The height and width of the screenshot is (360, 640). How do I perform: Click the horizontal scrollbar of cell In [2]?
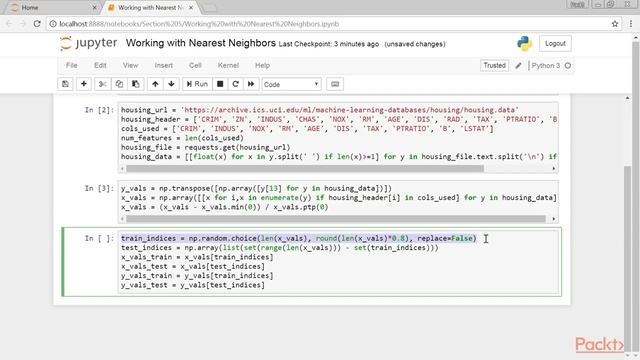(x=305, y=168)
